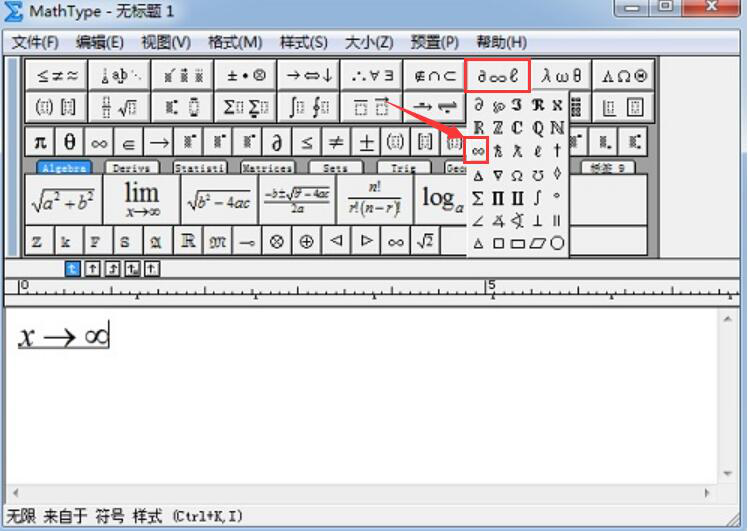
Task: Insert the not-equal sign from the small bar
Action: click(336, 142)
